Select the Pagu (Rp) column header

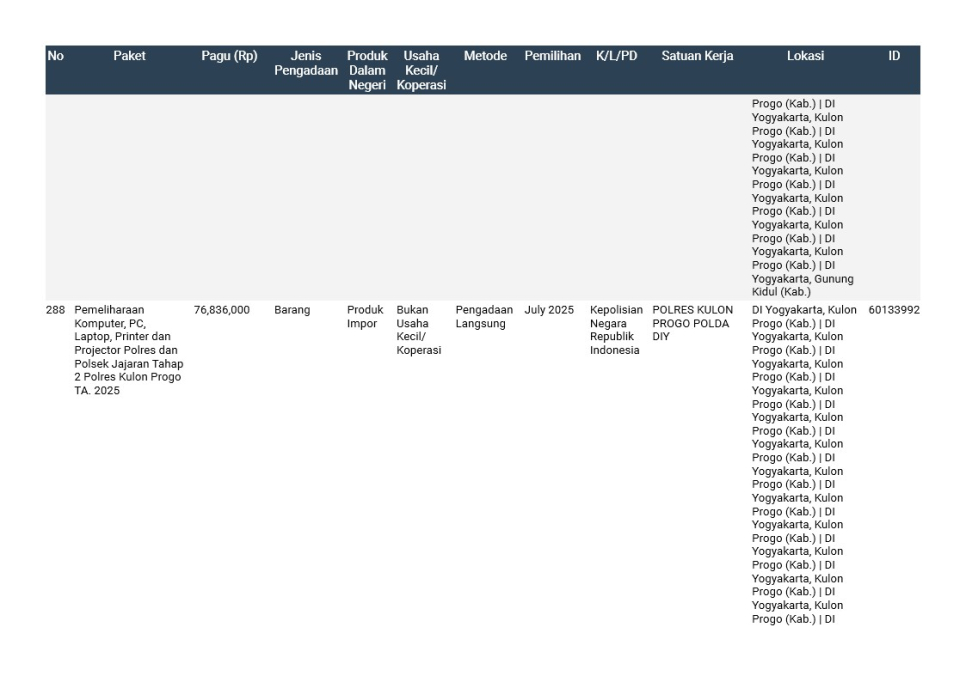click(229, 57)
